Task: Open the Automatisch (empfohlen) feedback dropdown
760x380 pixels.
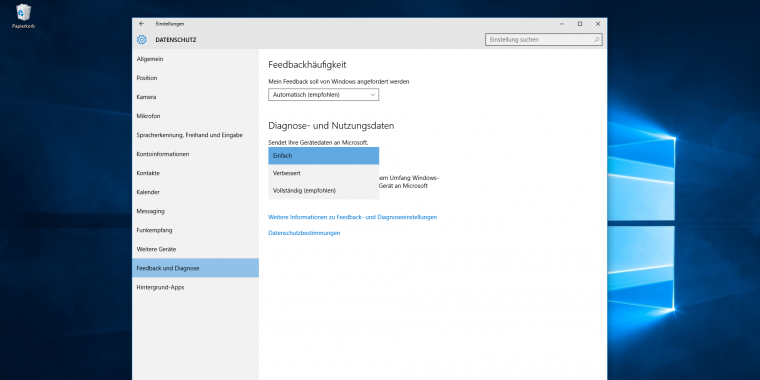Action: click(x=323, y=95)
